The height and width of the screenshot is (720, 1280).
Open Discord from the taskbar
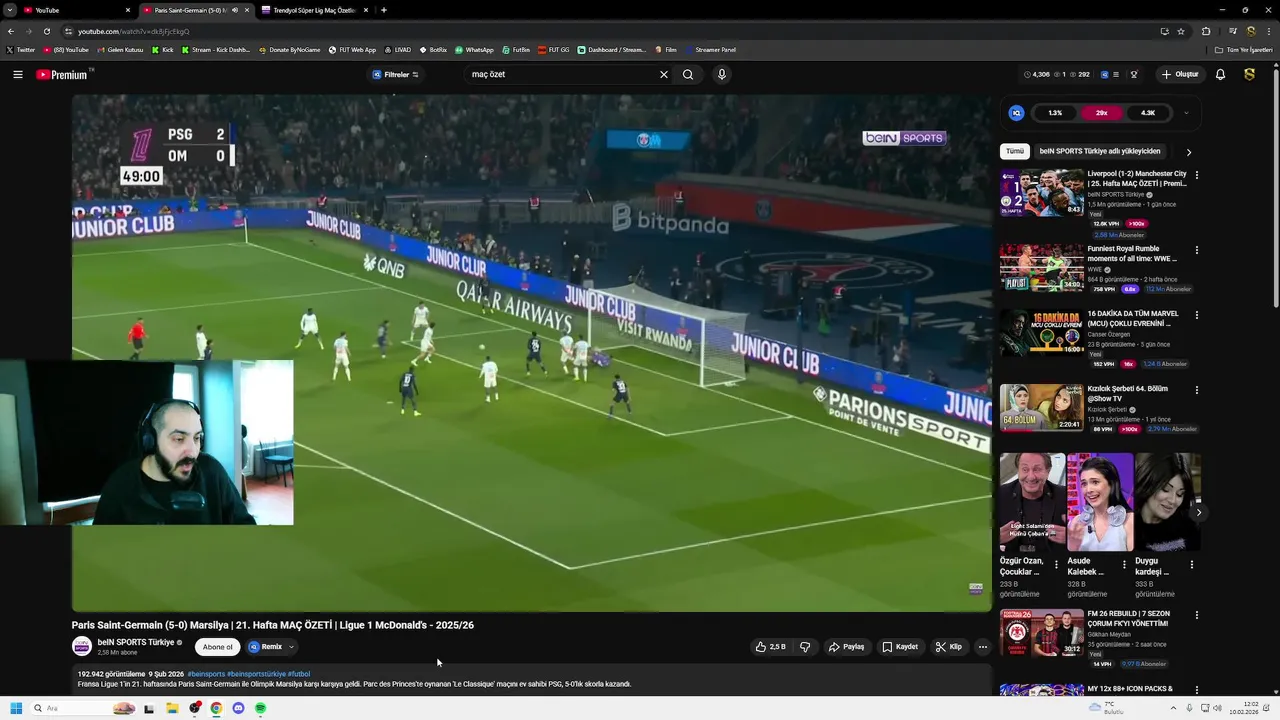[238, 708]
